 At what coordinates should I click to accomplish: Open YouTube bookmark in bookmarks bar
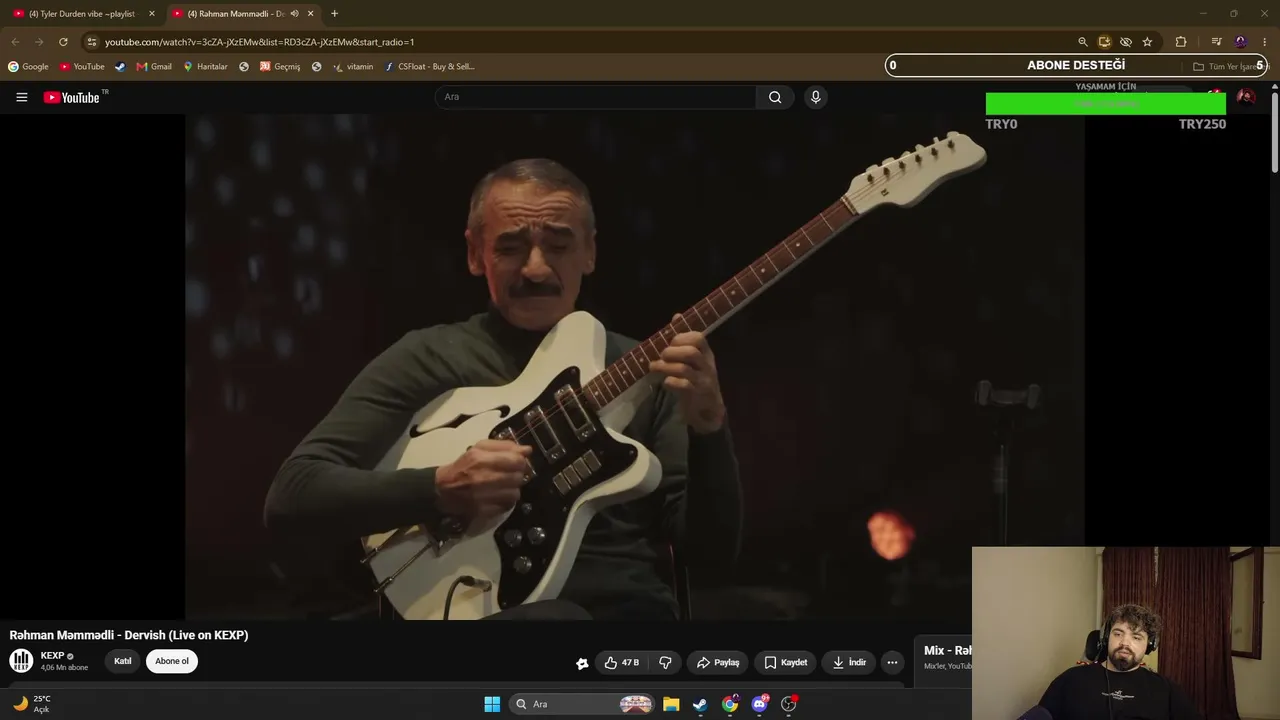(82, 67)
